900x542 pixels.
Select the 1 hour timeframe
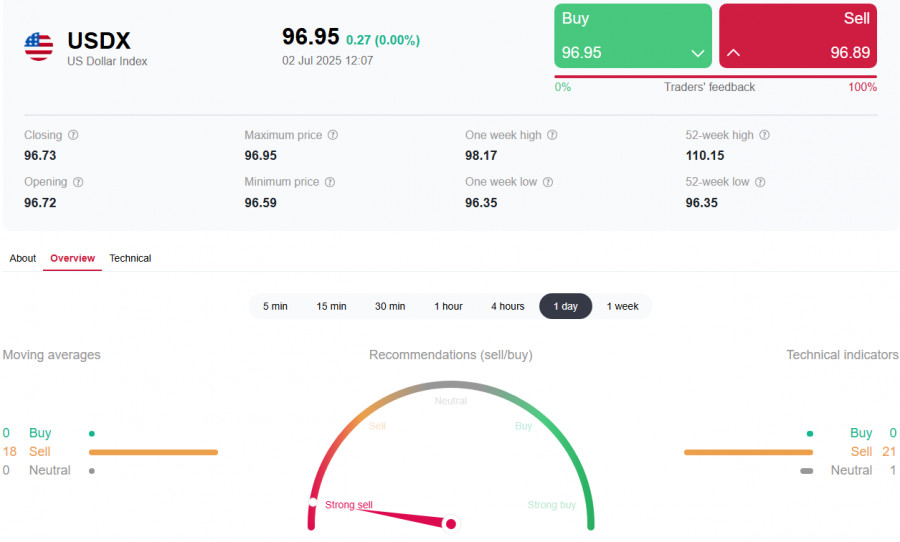tap(448, 307)
